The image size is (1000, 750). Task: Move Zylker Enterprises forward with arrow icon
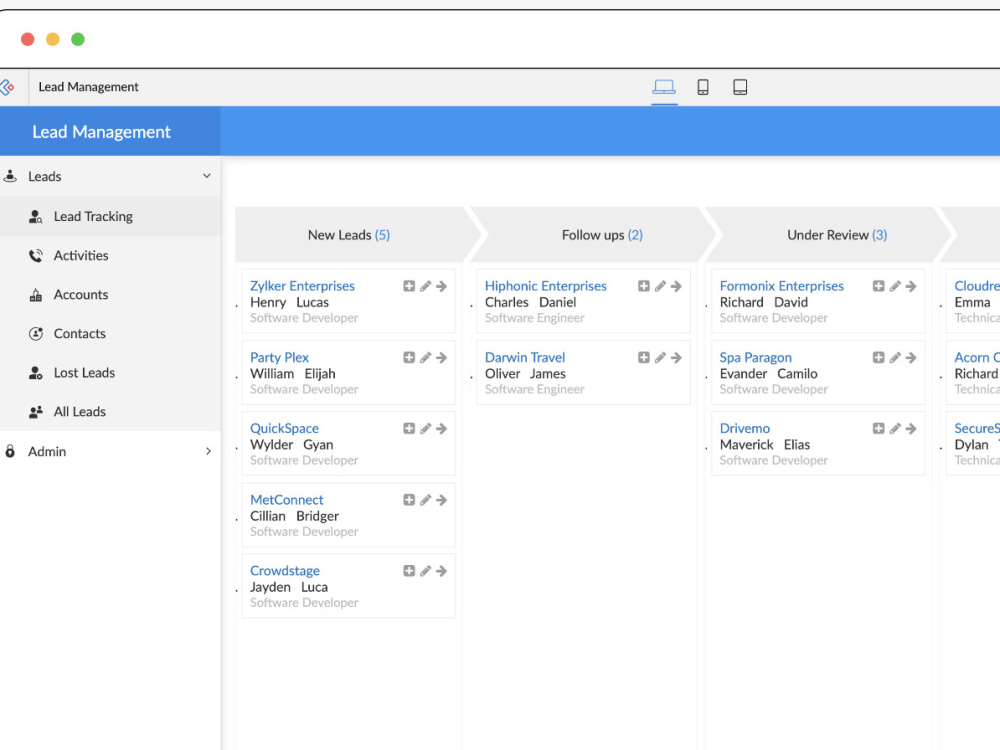pyautogui.click(x=441, y=286)
